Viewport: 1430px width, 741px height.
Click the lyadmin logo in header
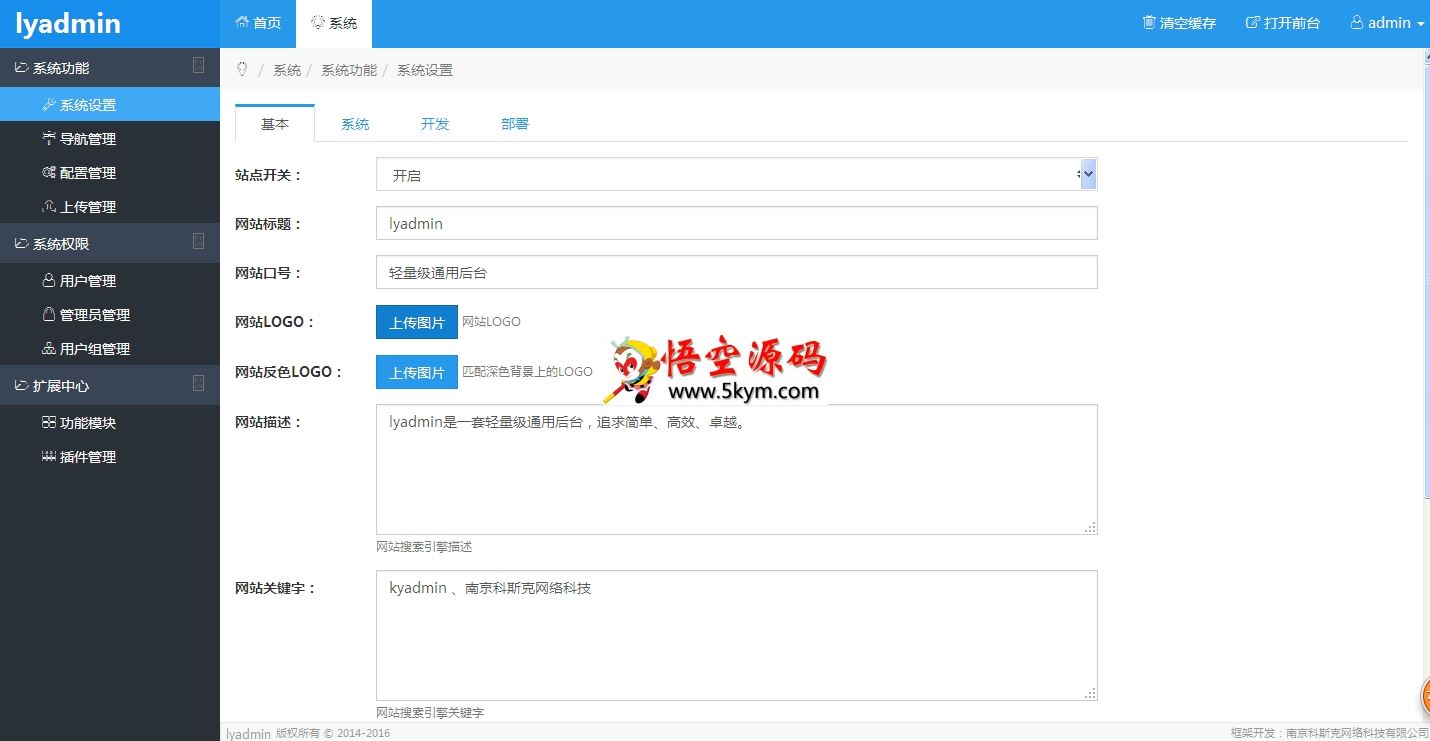click(68, 23)
